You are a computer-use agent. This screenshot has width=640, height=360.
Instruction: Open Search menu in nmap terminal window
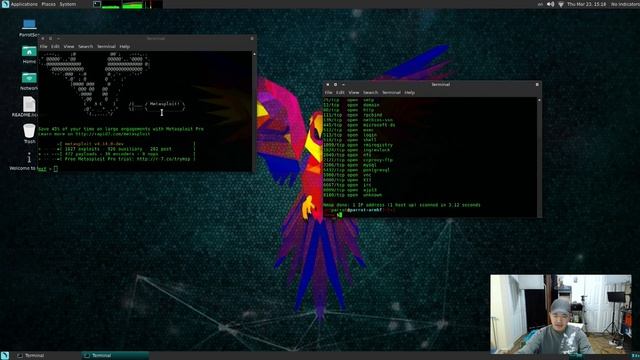pyautogui.click(x=370, y=93)
